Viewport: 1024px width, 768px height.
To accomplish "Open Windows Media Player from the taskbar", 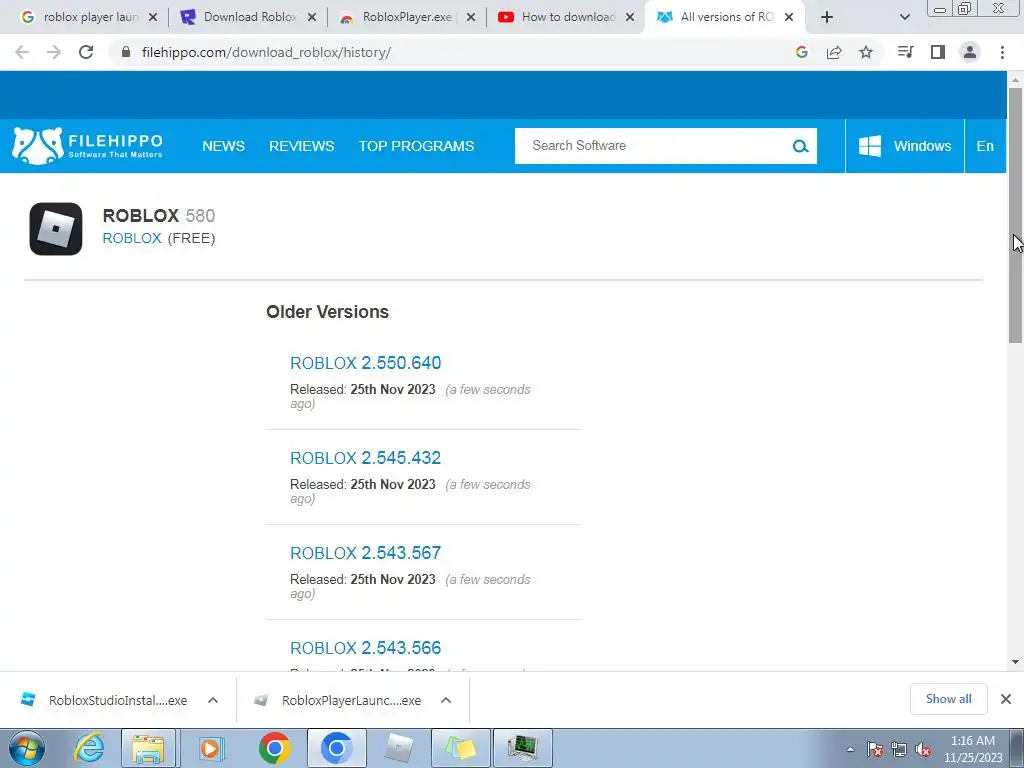I will click(210, 748).
